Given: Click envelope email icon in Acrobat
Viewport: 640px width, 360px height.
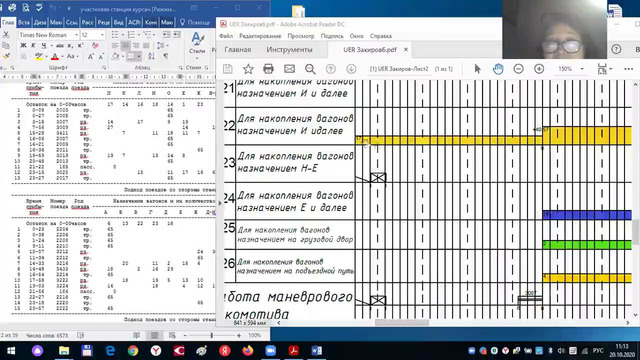Looking at the screenshot, I should click(289, 69).
